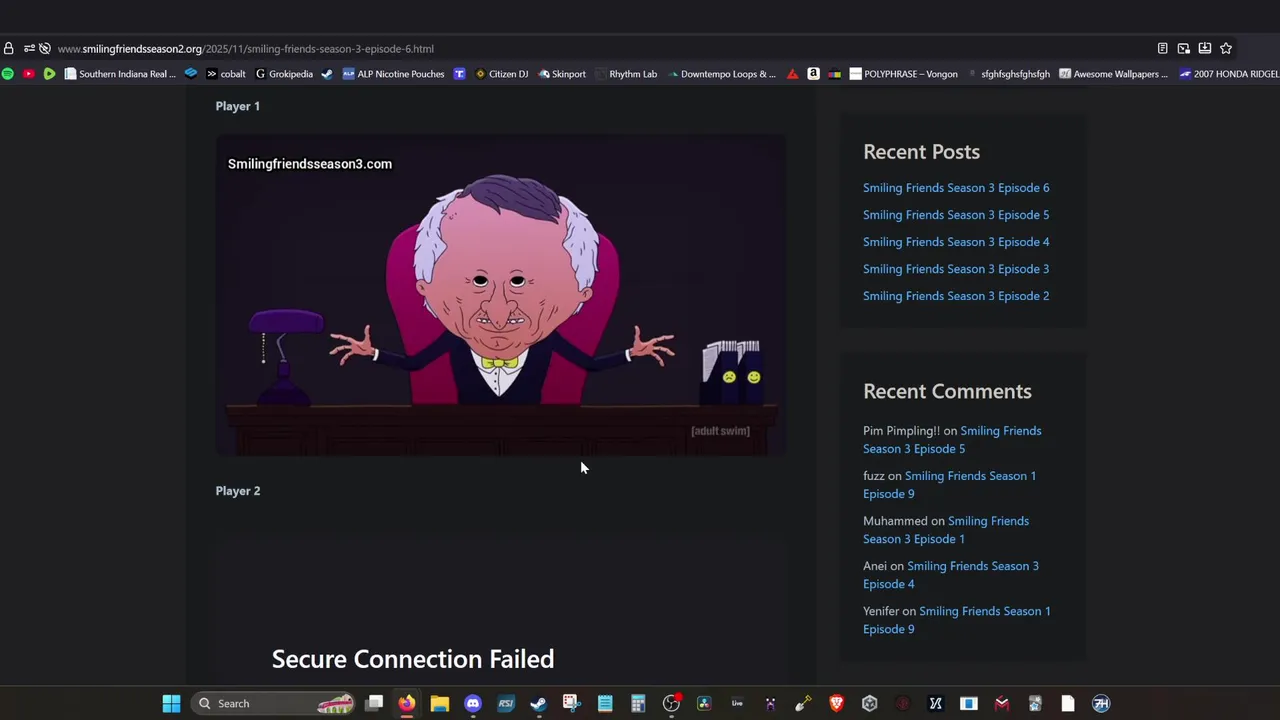Open the 2007 HONDA RIDGELINE bookmark

pos(1228,74)
